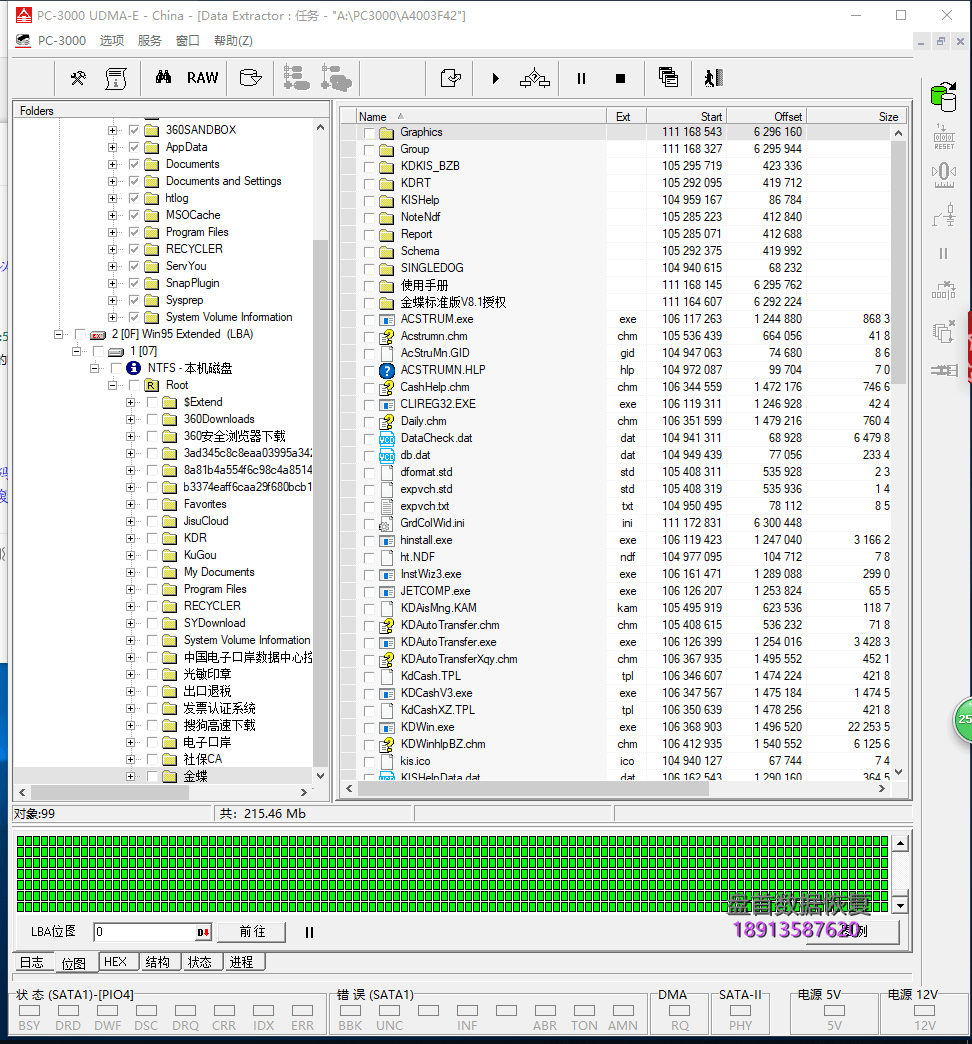The width and height of the screenshot is (972, 1044).
Task: Uncheck the MSOCache folder checkbox
Action: [134, 215]
